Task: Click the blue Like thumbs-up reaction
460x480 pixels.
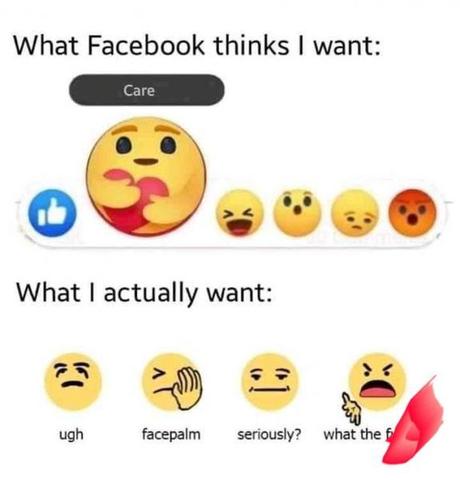Action: (52, 213)
